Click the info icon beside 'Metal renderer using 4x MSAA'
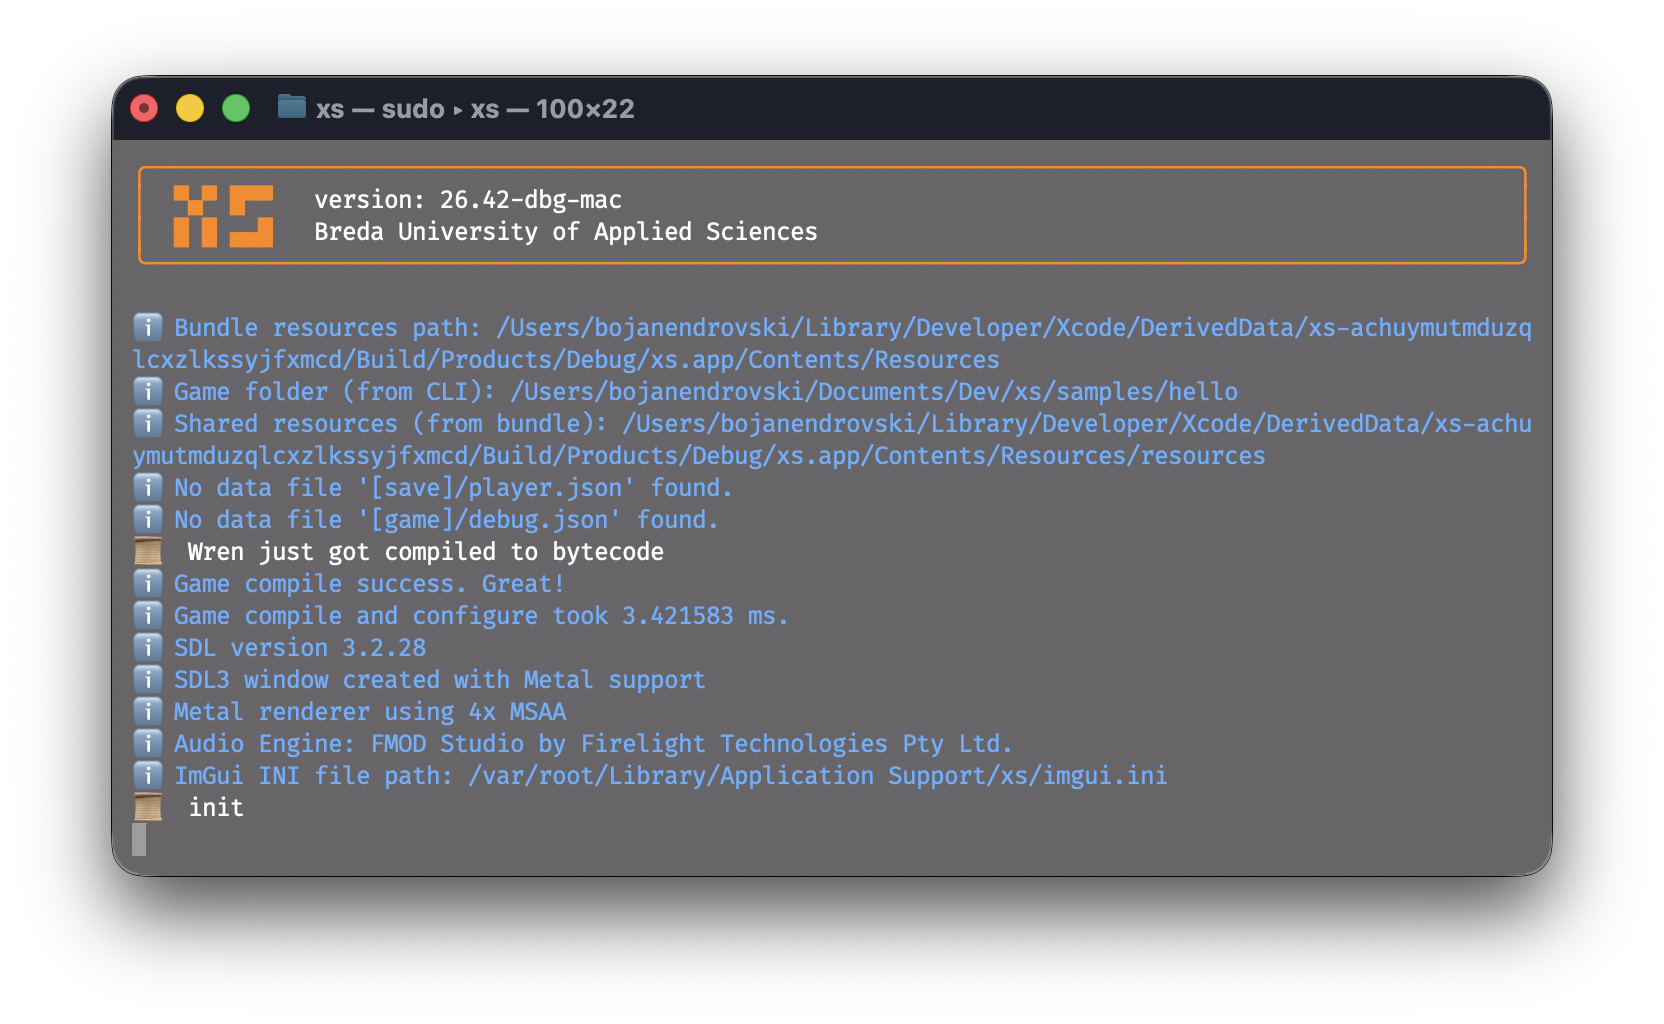 tap(147, 711)
